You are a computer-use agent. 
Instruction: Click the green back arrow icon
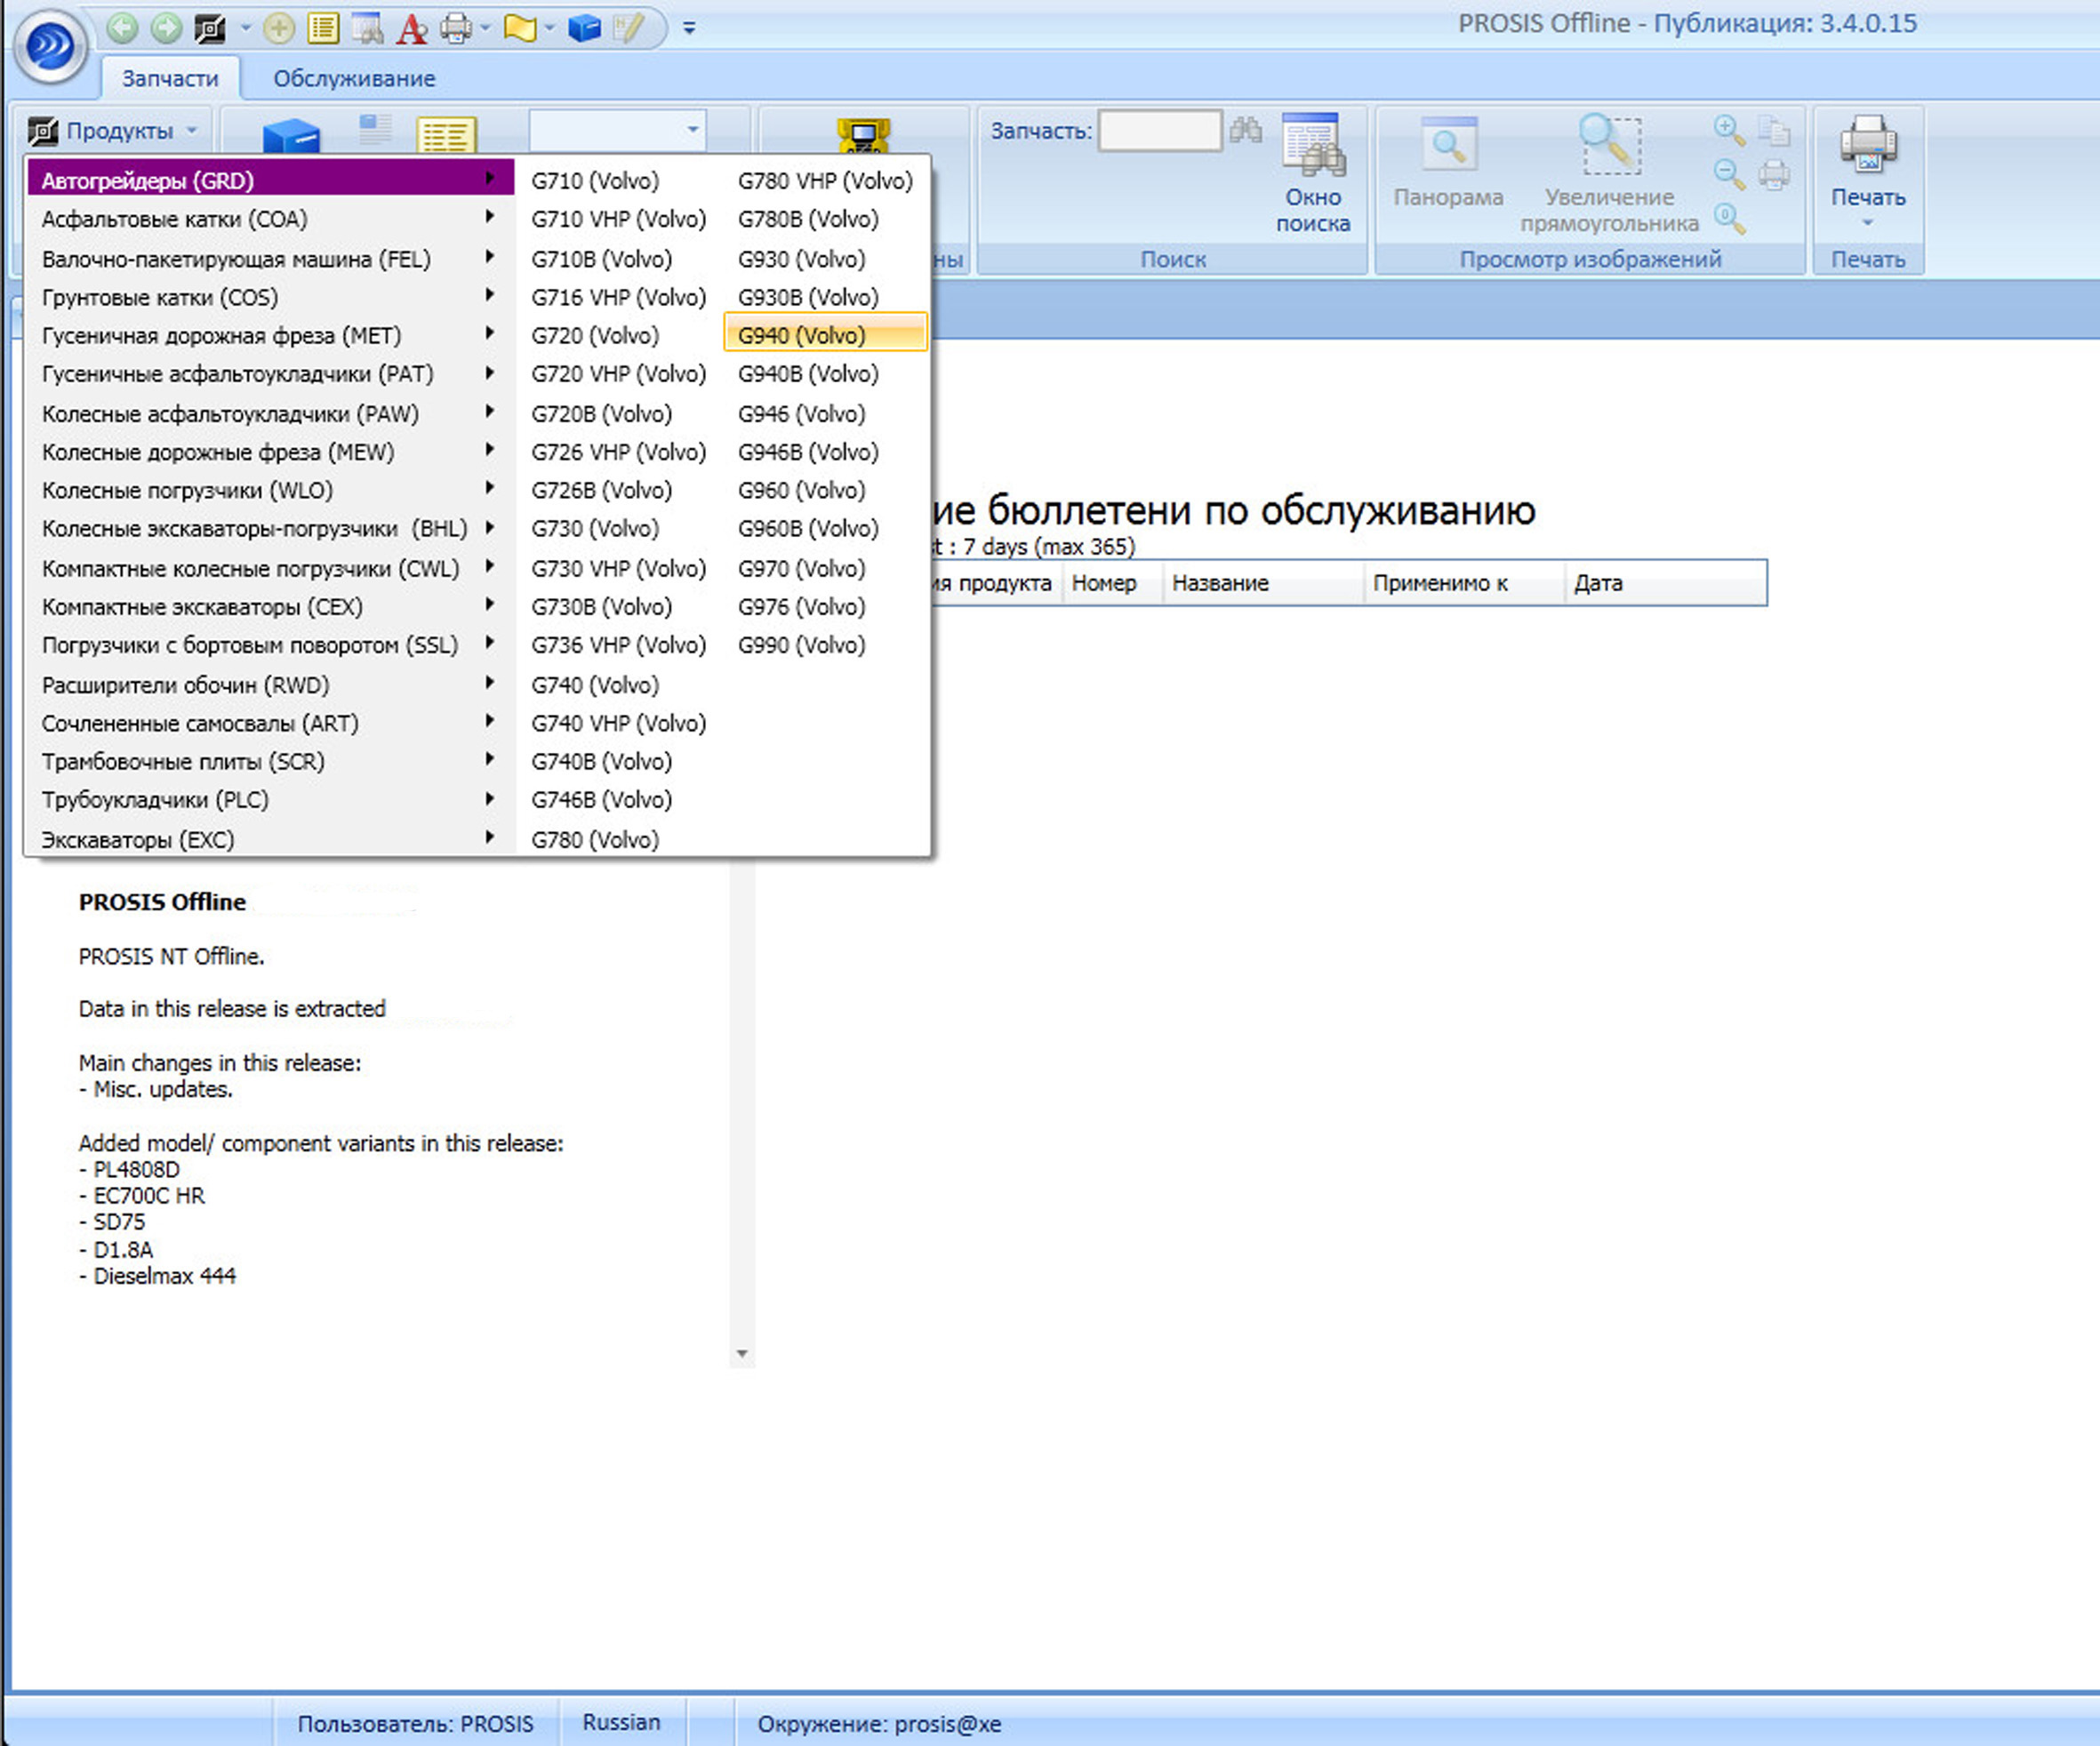click(x=122, y=28)
